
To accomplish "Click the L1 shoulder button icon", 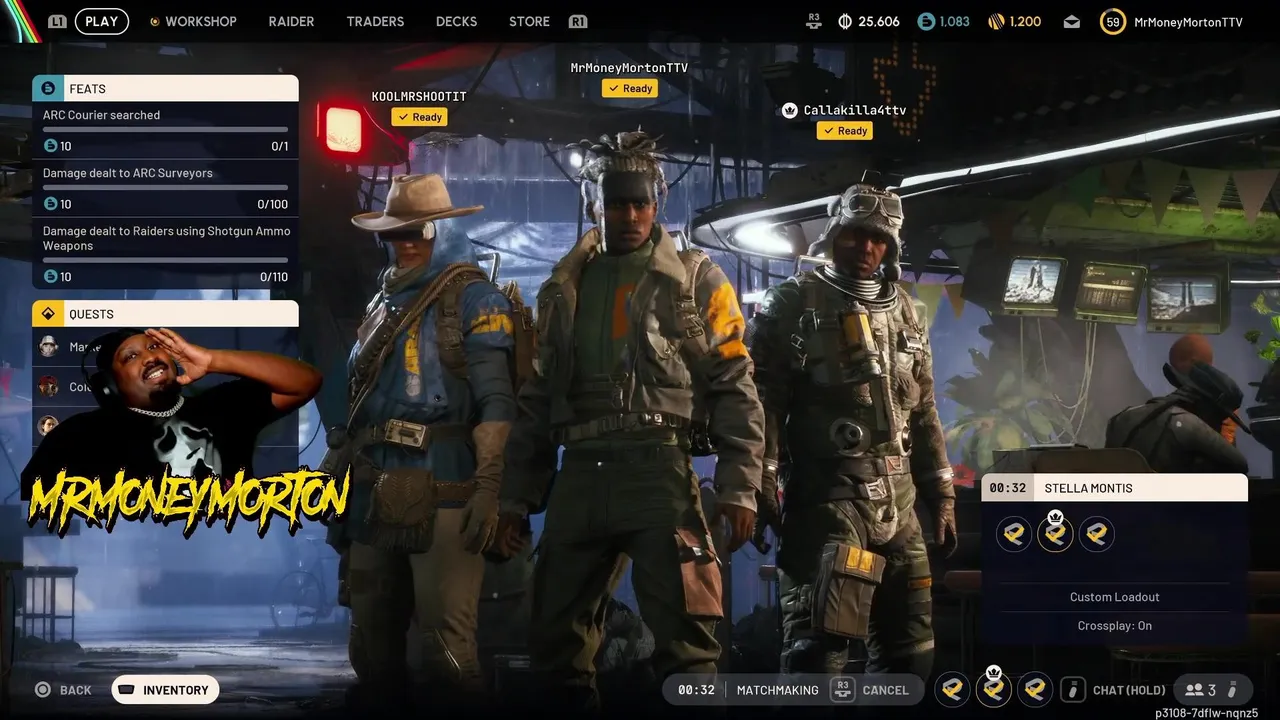I will (x=57, y=21).
